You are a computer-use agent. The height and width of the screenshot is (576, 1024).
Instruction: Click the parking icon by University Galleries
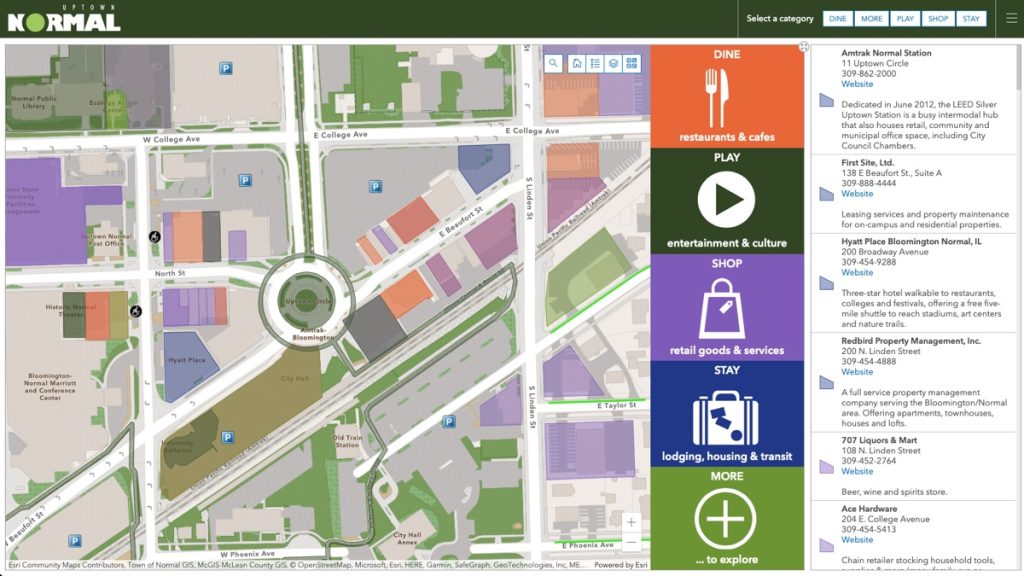point(227,438)
